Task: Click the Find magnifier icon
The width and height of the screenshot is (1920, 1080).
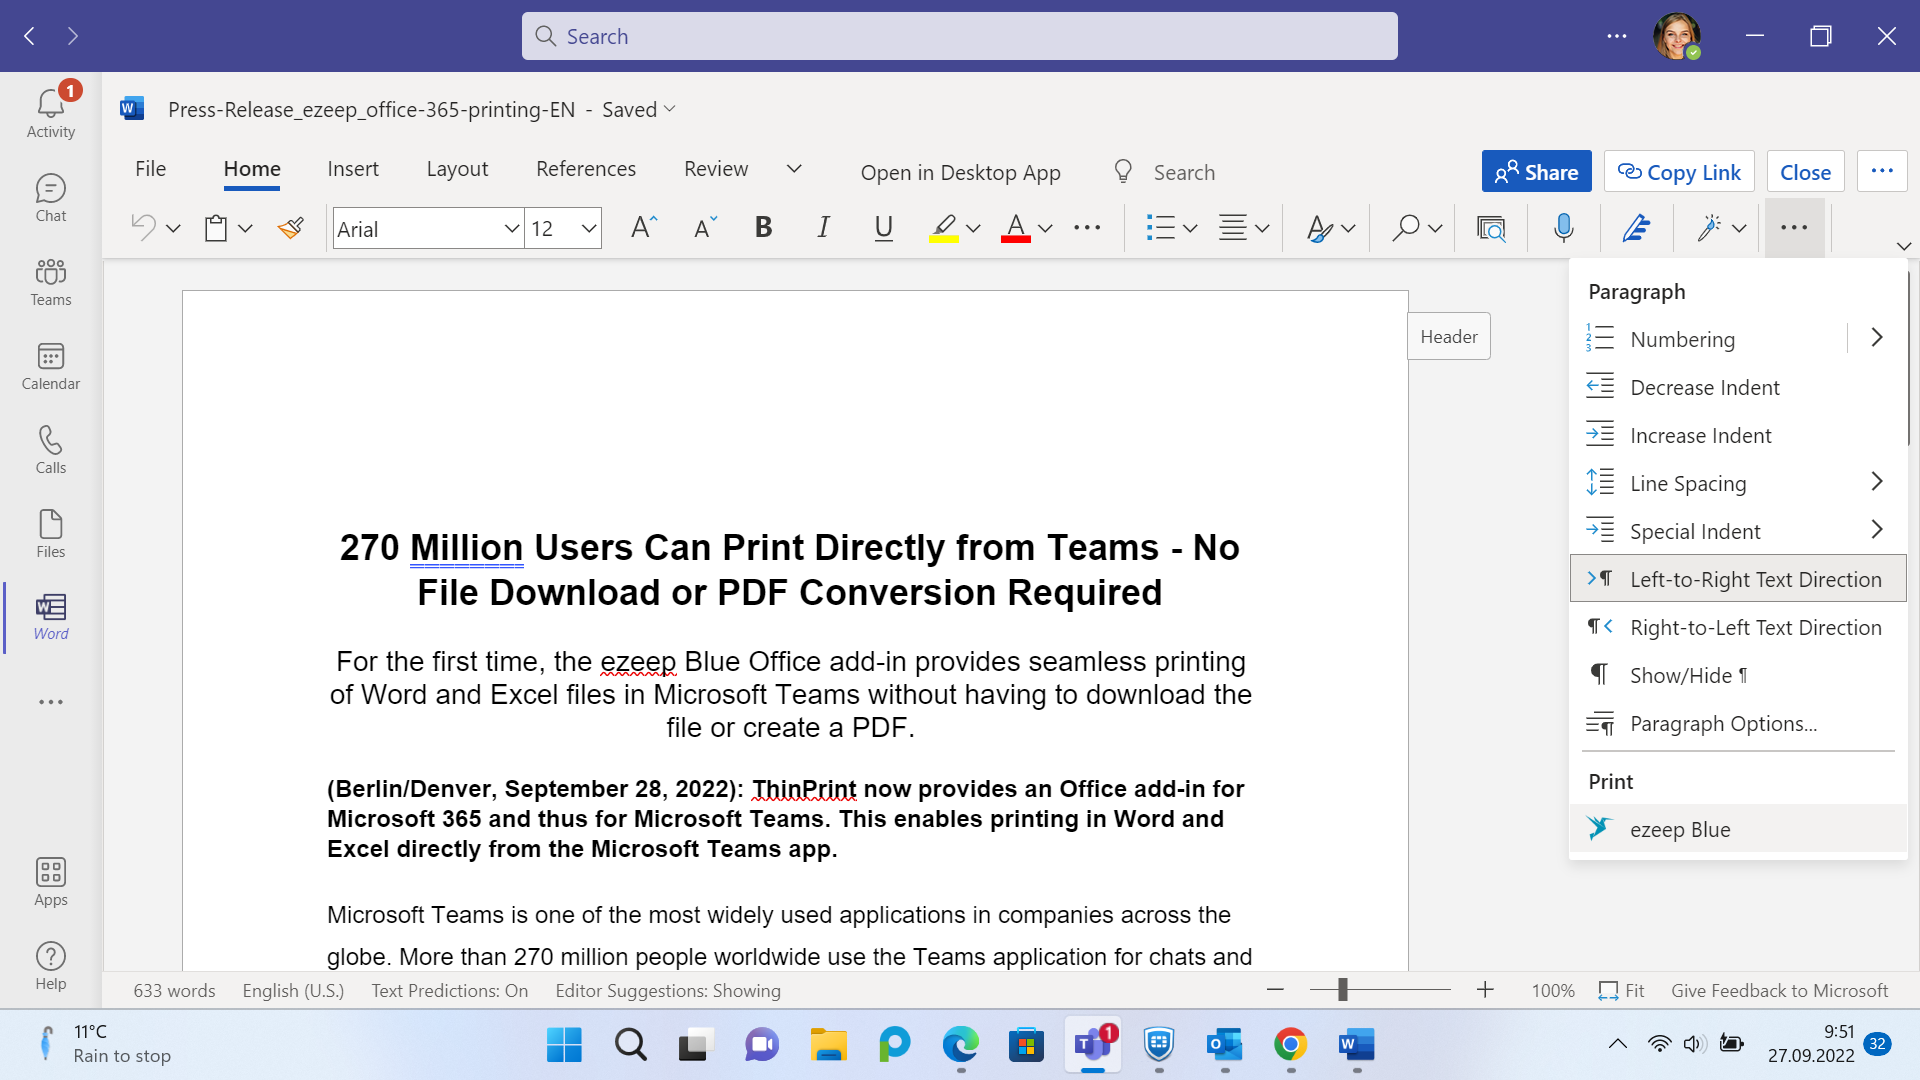Action: tap(1405, 228)
